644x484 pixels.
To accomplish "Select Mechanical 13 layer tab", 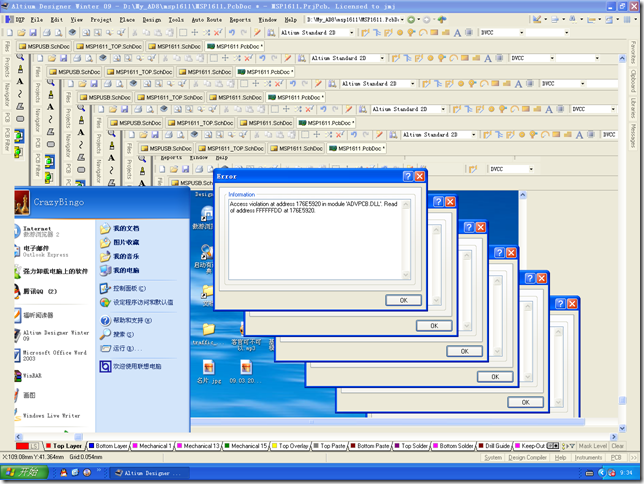I will 198,446.
